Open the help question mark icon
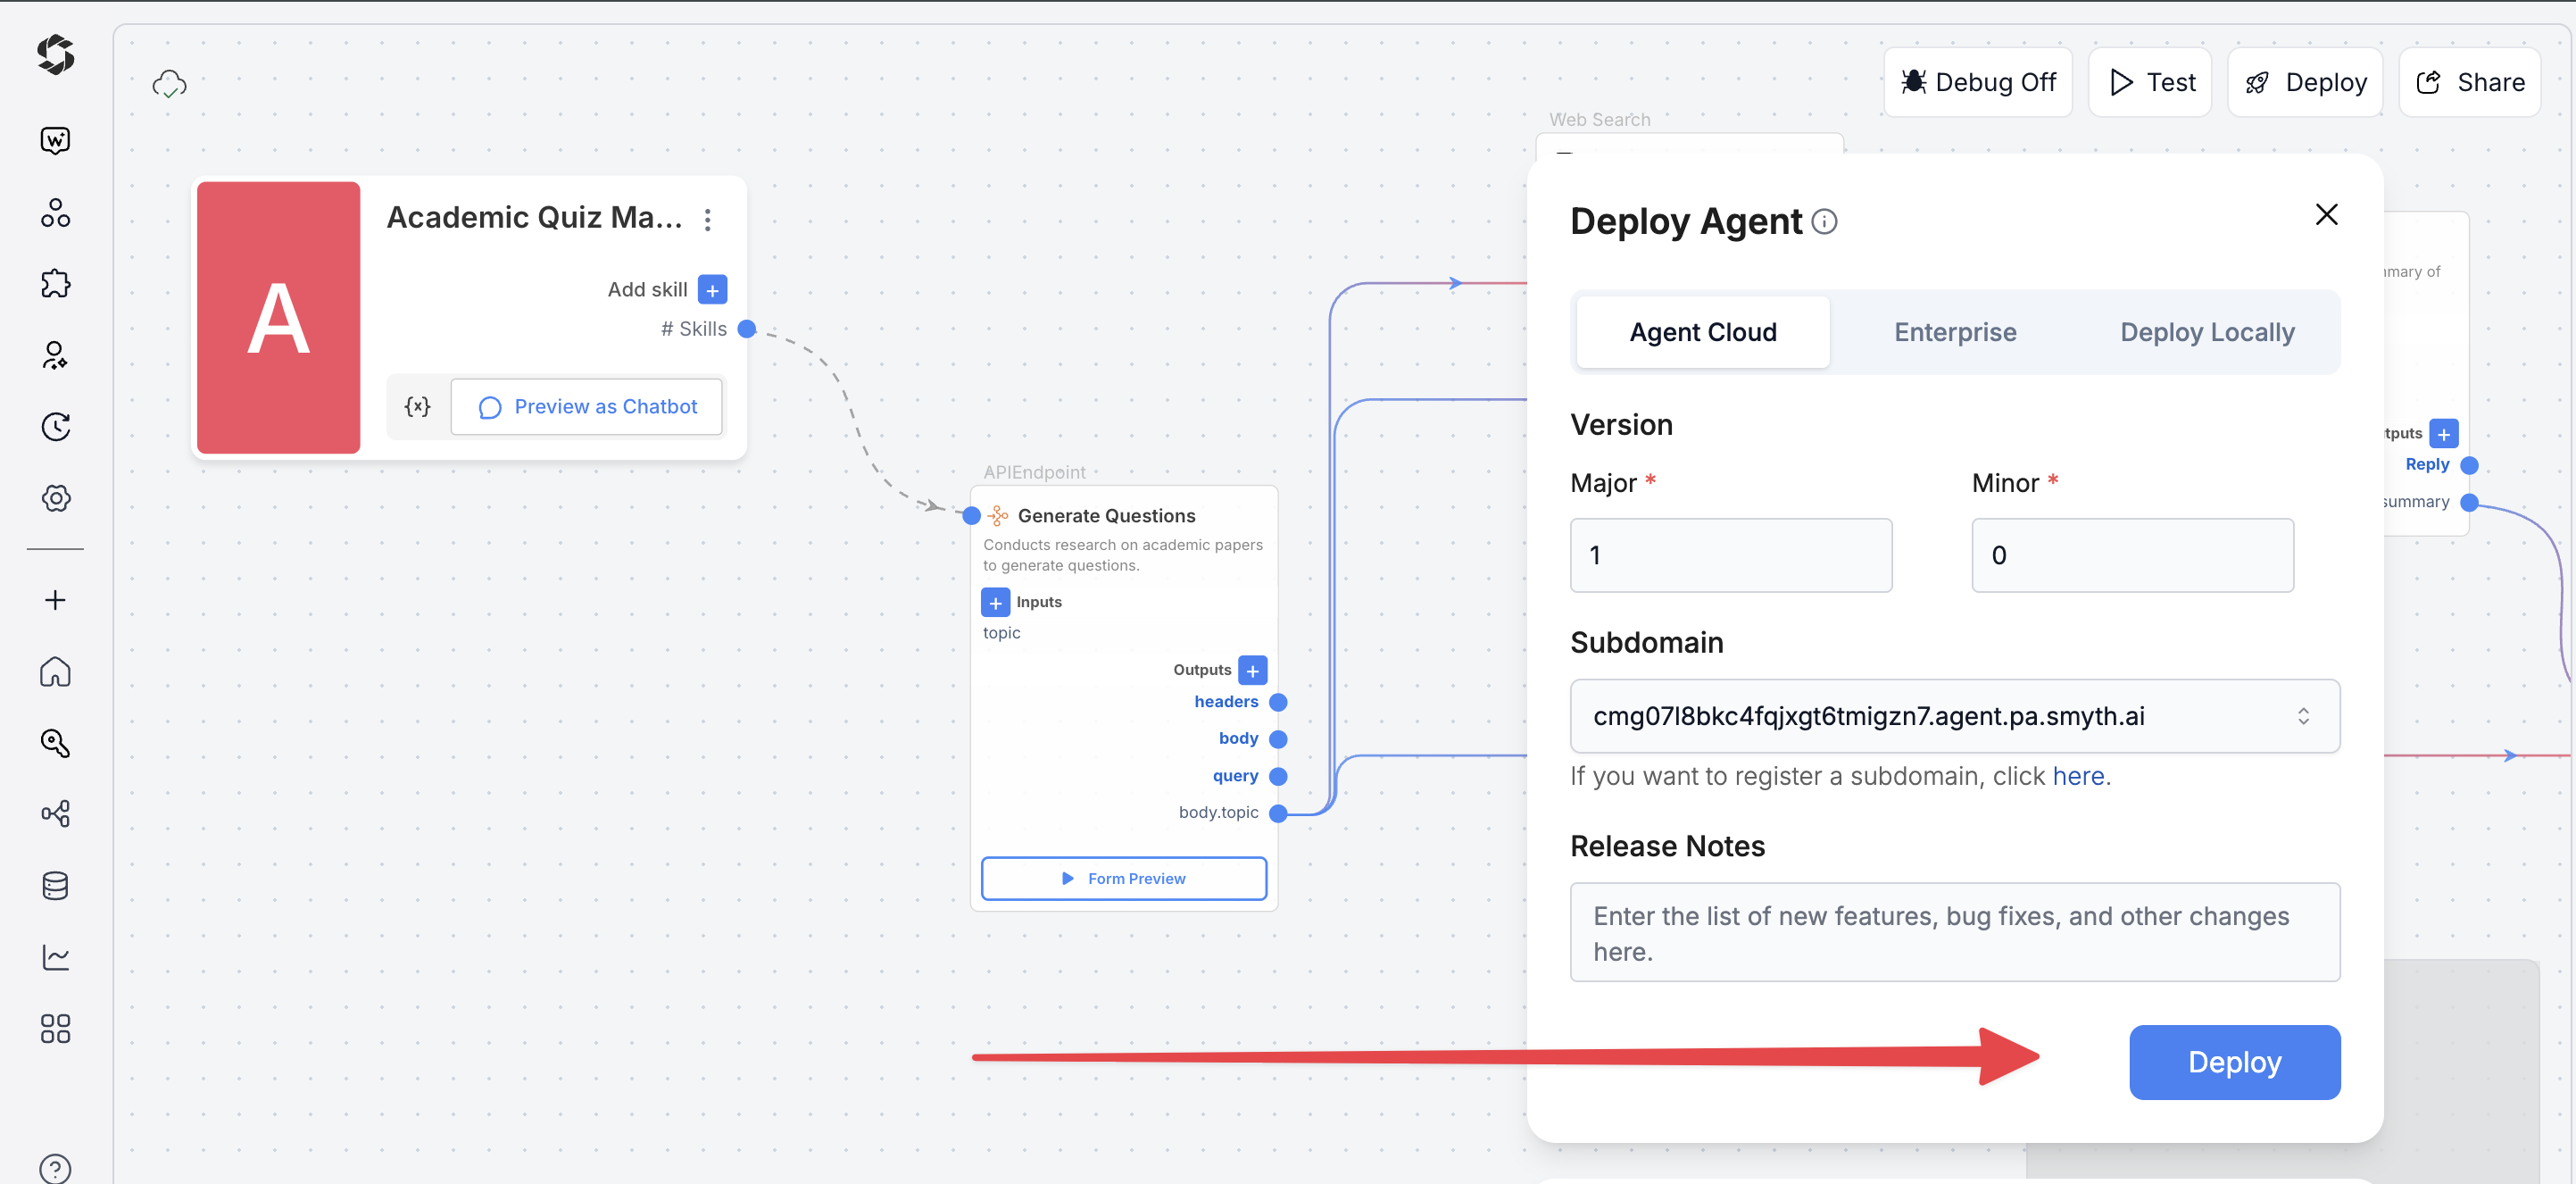 coord(56,1168)
